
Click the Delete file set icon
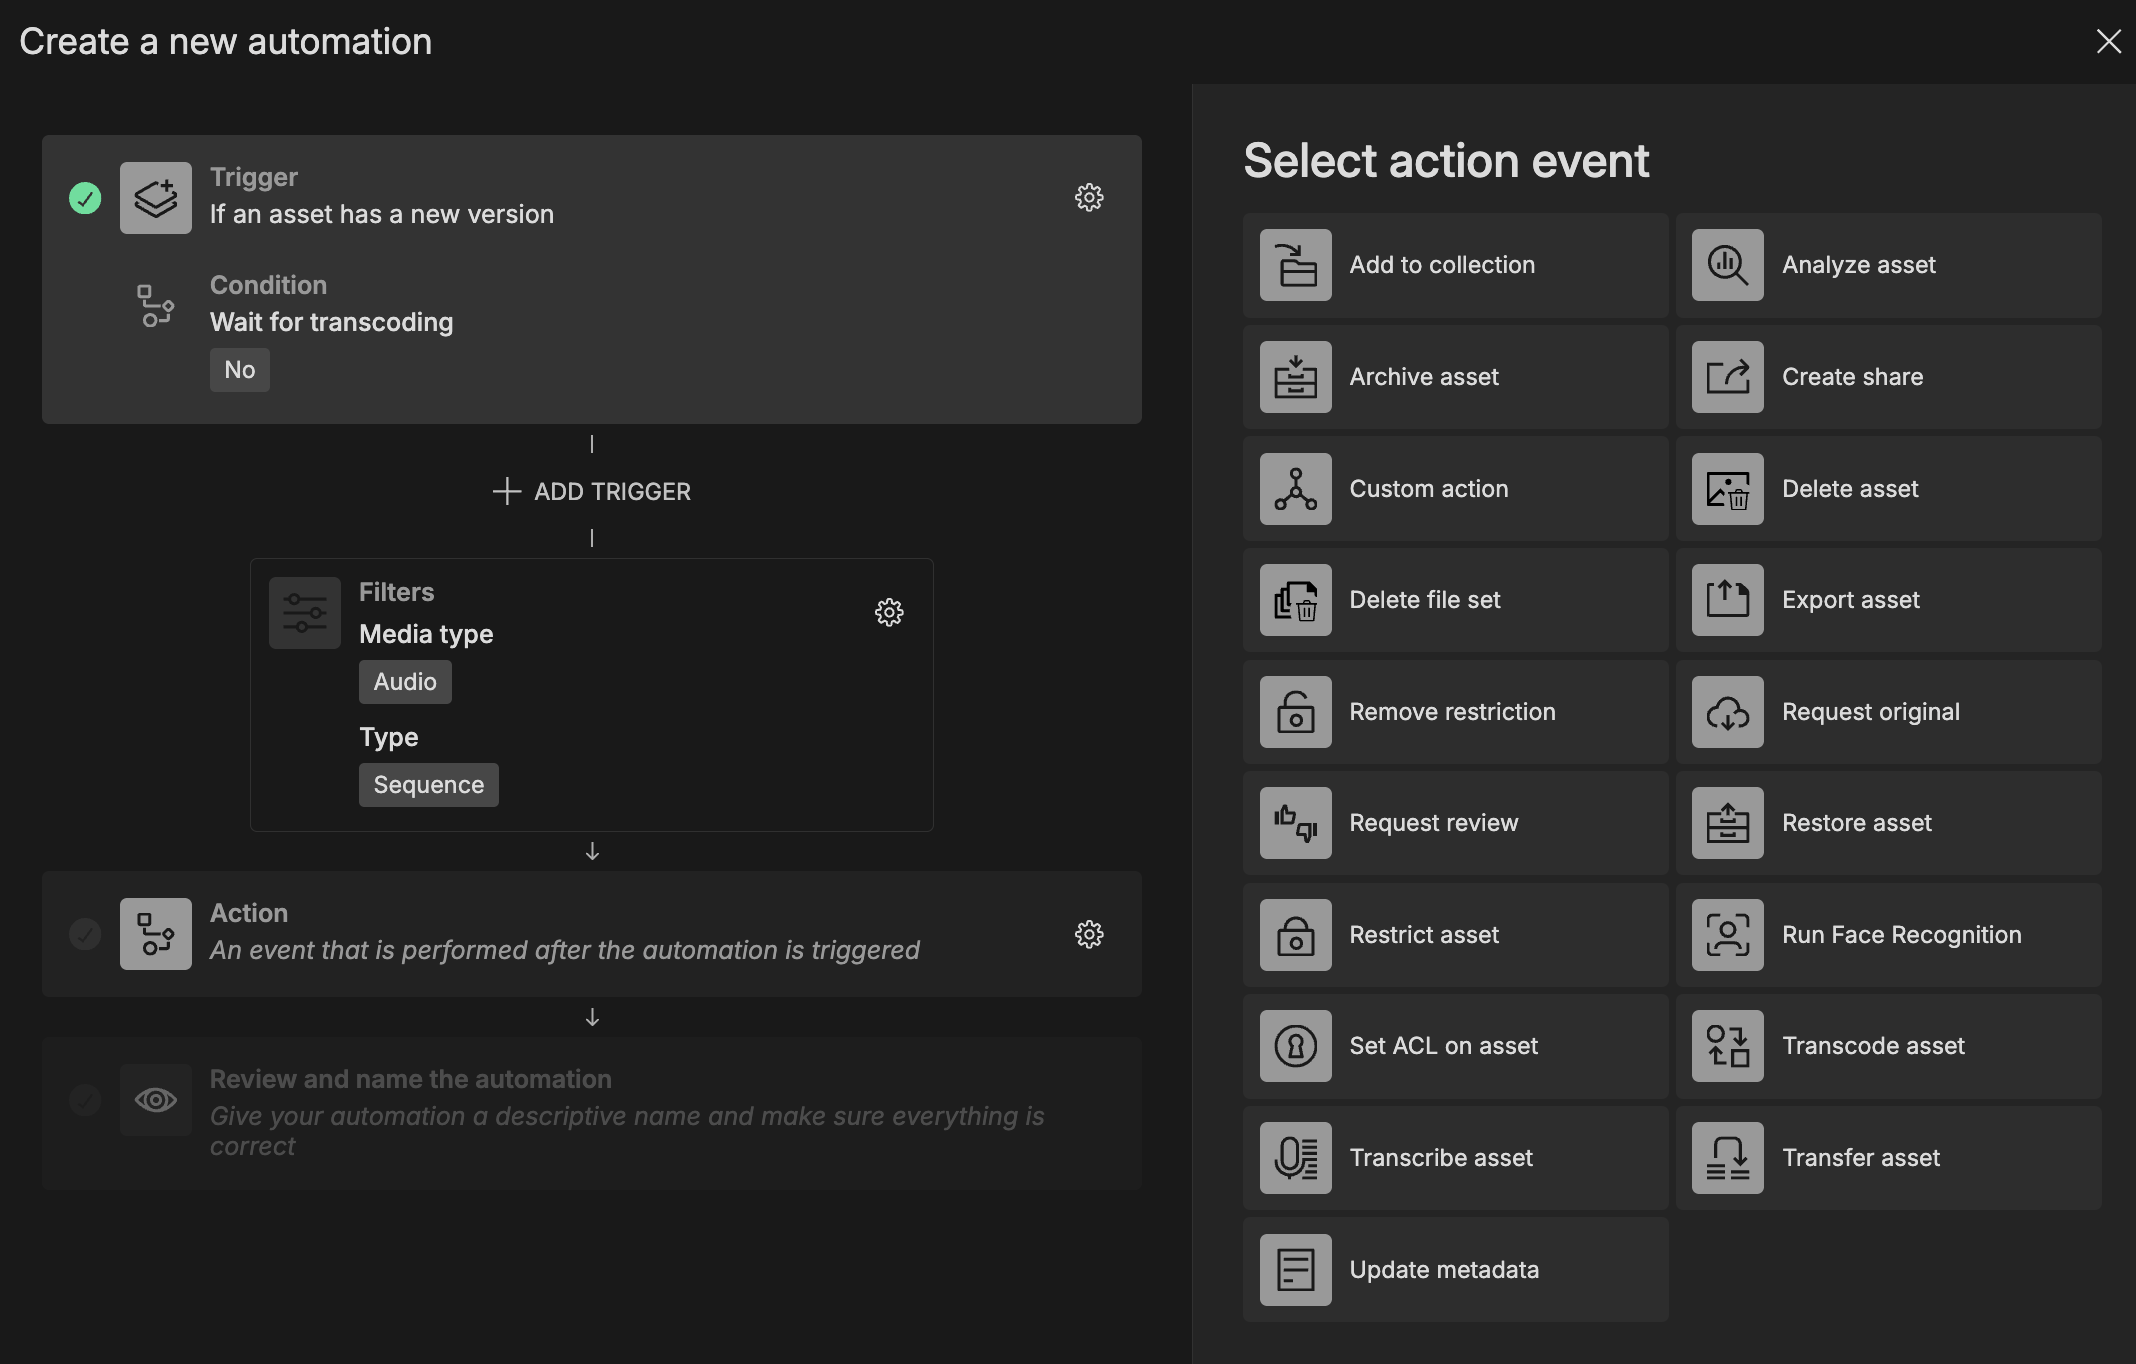click(x=1295, y=600)
